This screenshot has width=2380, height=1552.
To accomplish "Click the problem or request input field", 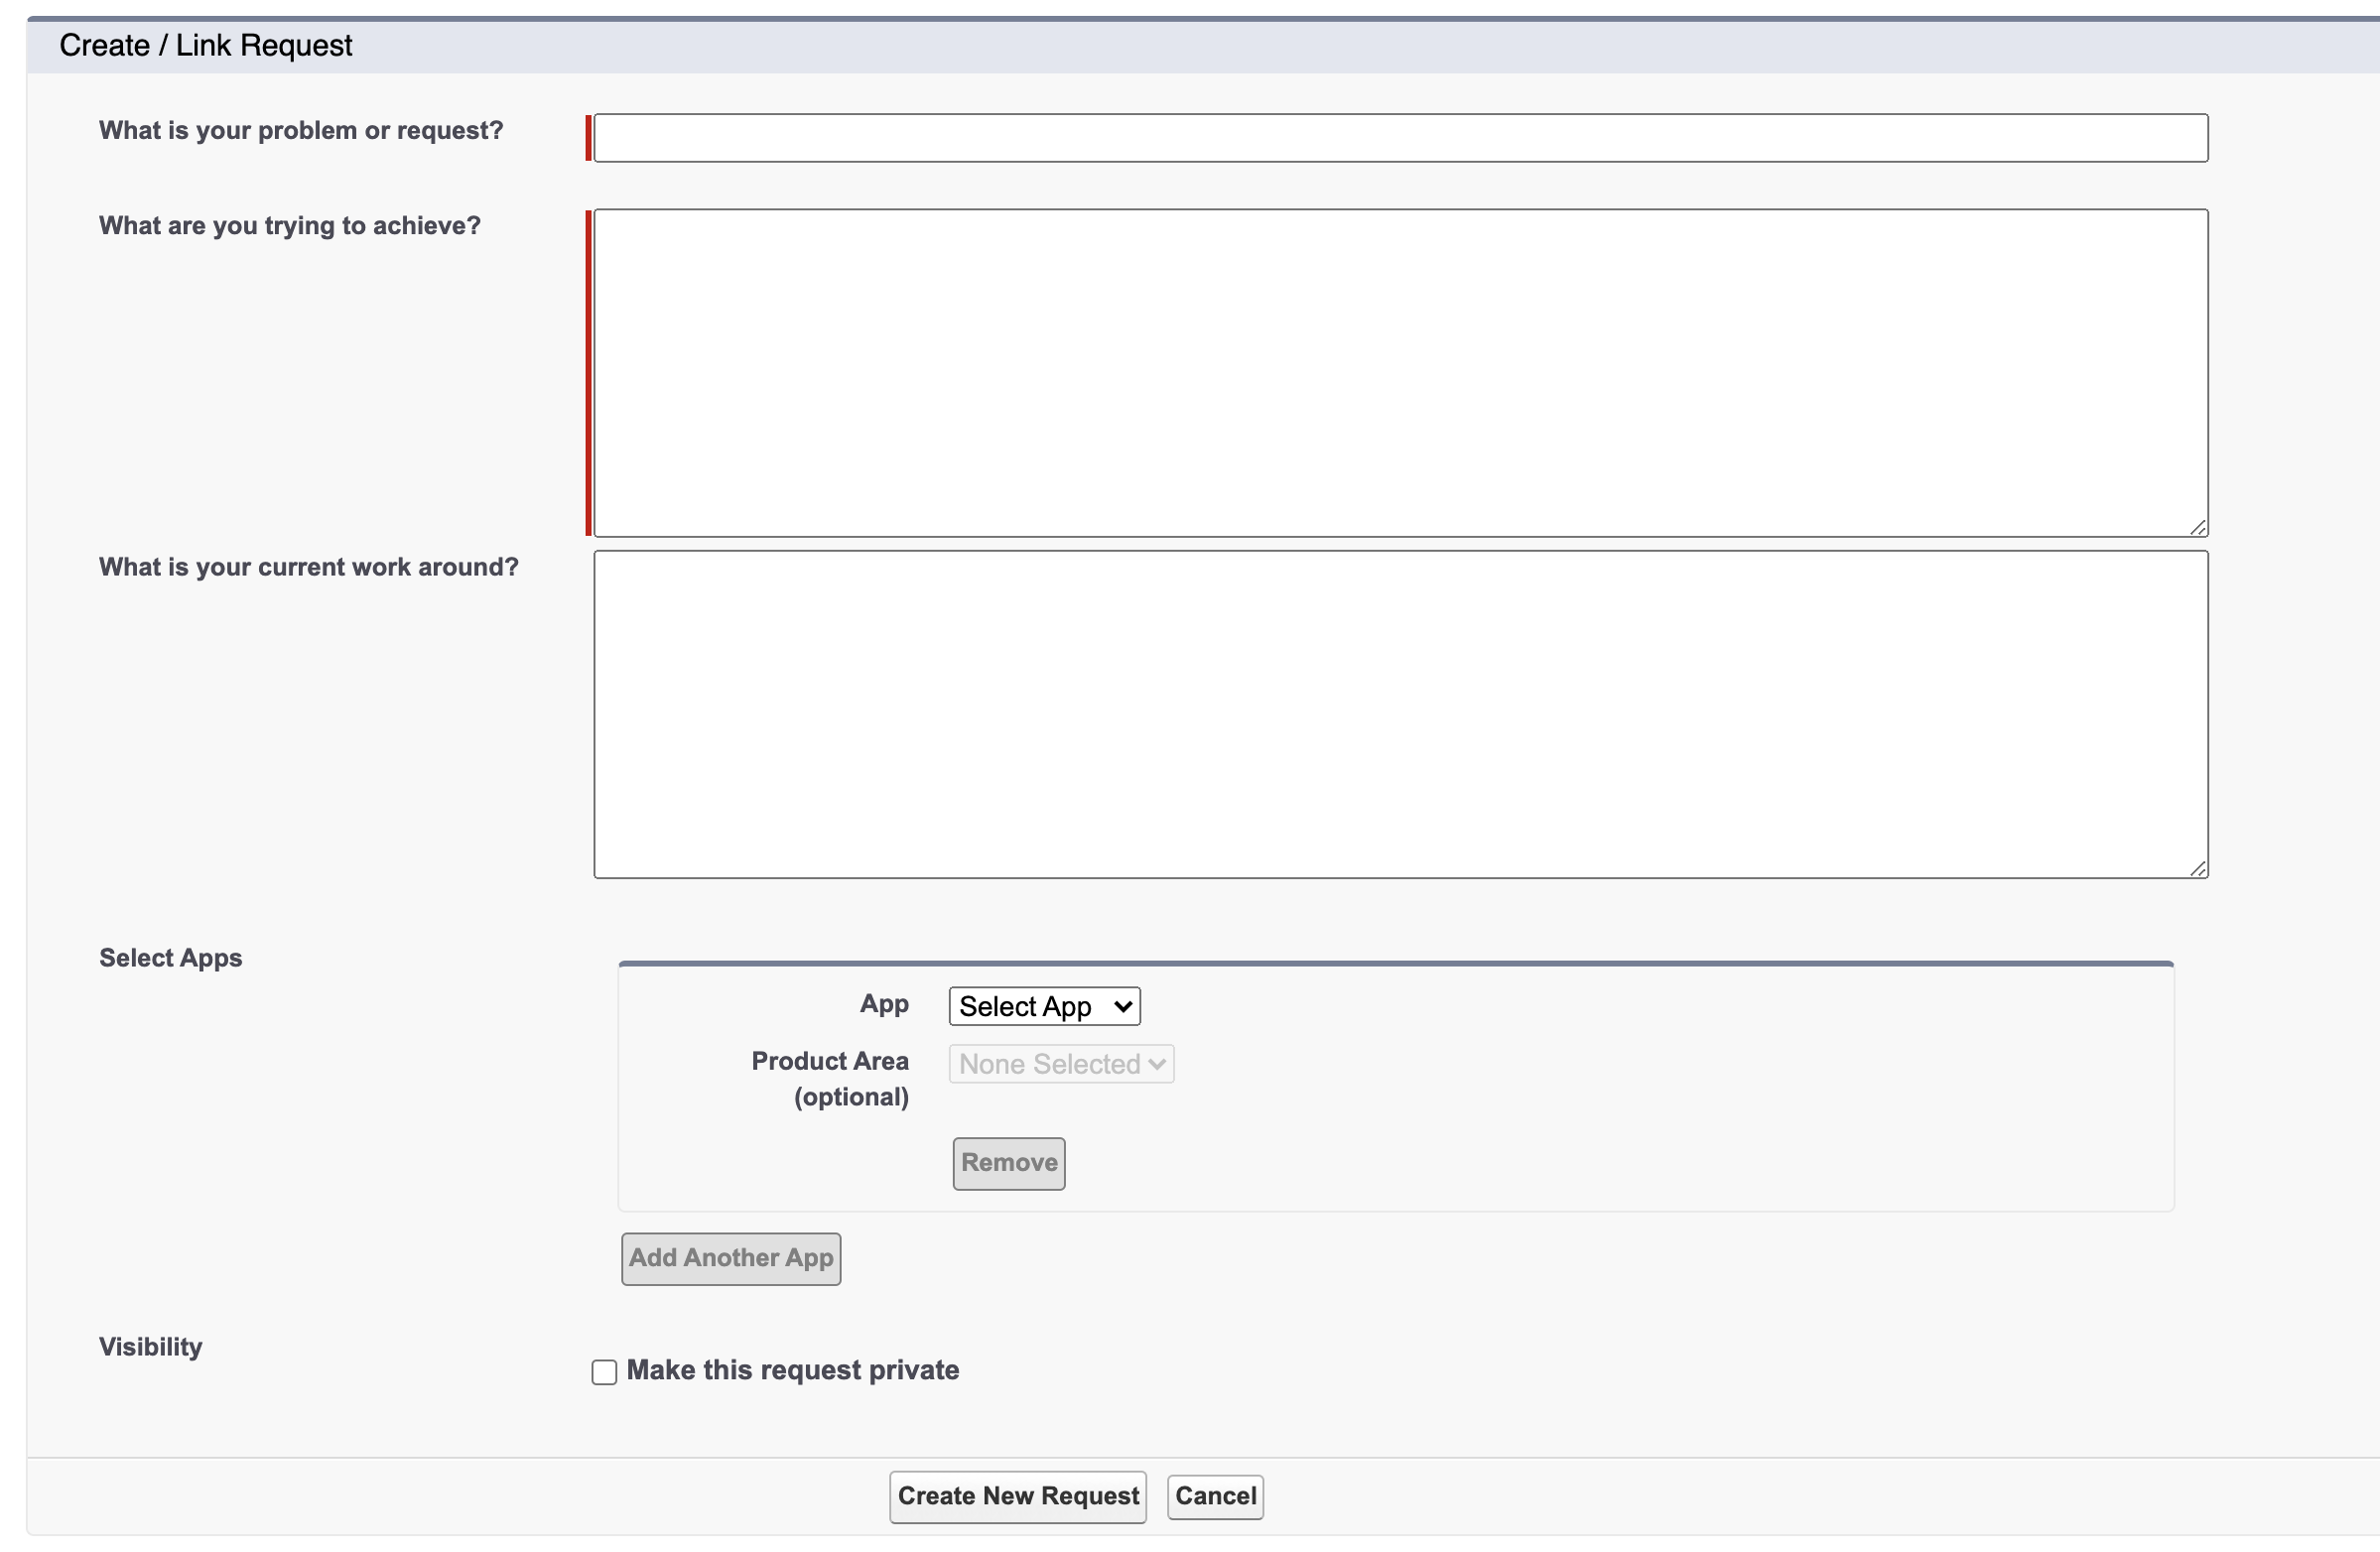I will [x=1400, y=138].
